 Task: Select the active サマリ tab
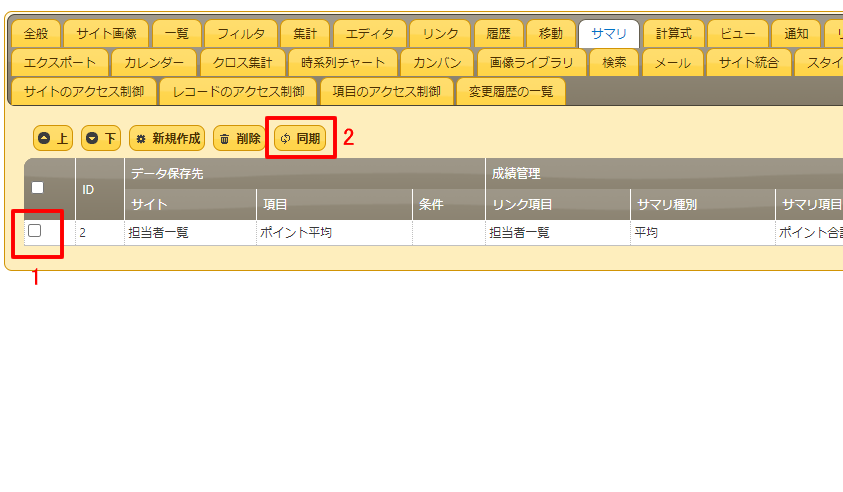(609, 34)
